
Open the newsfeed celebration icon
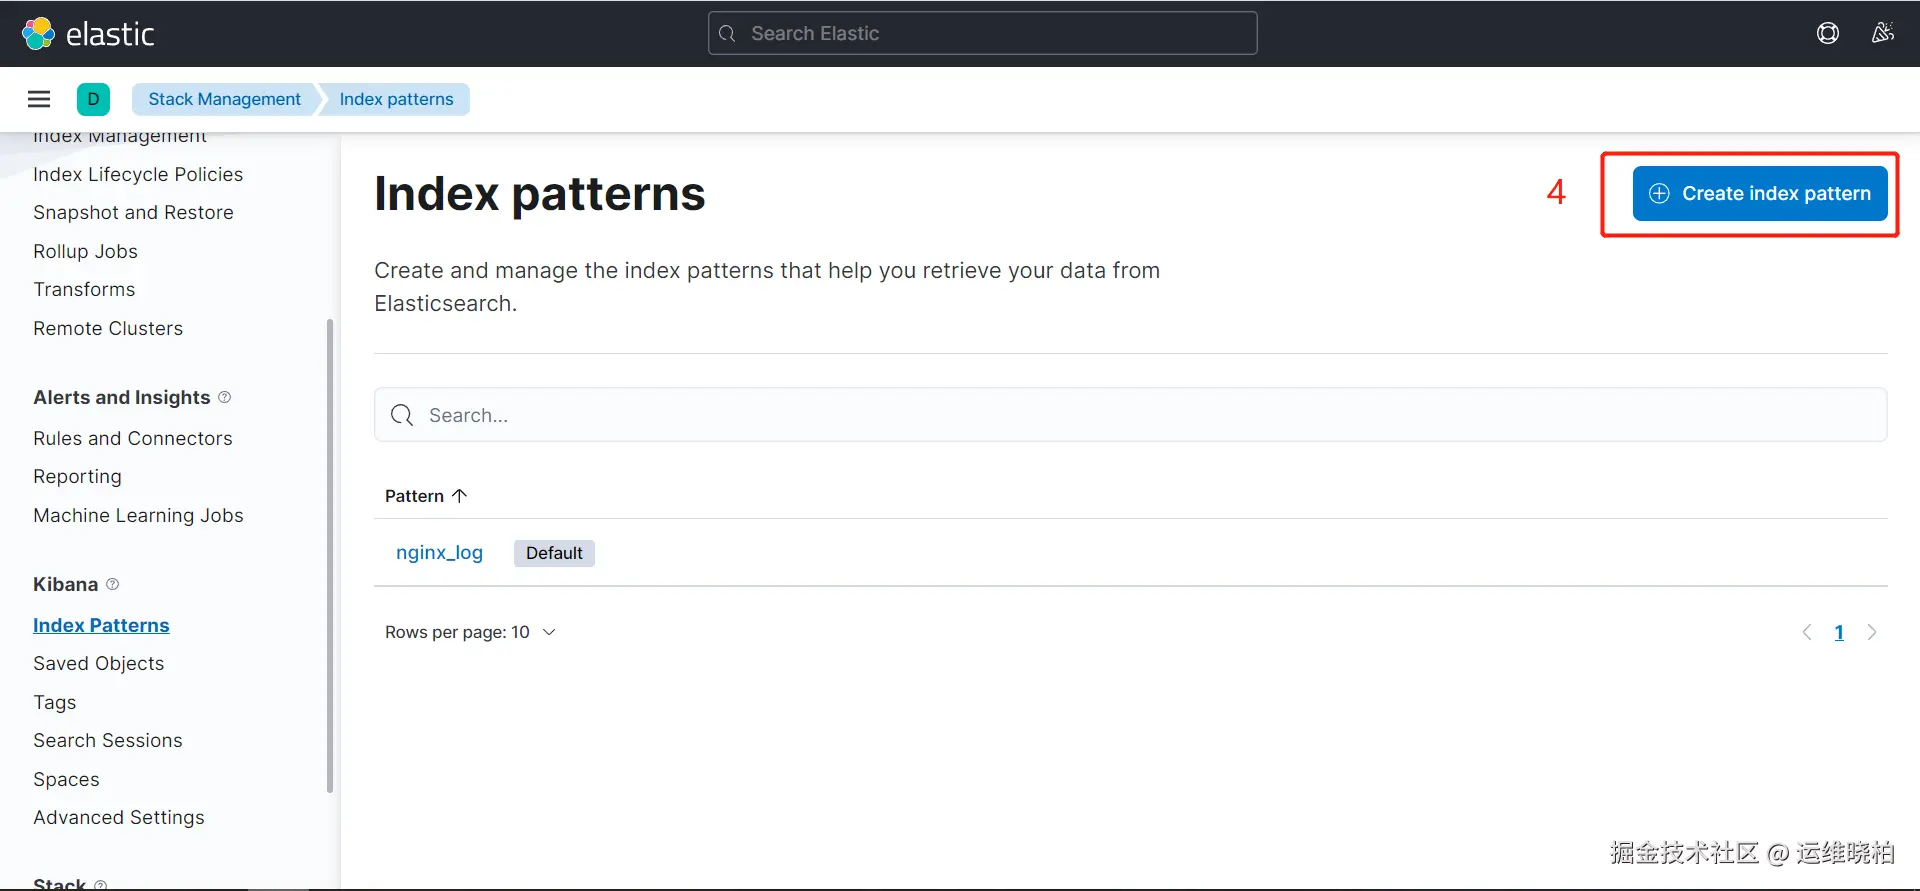pyautogui.click(x=1882, y=33)
